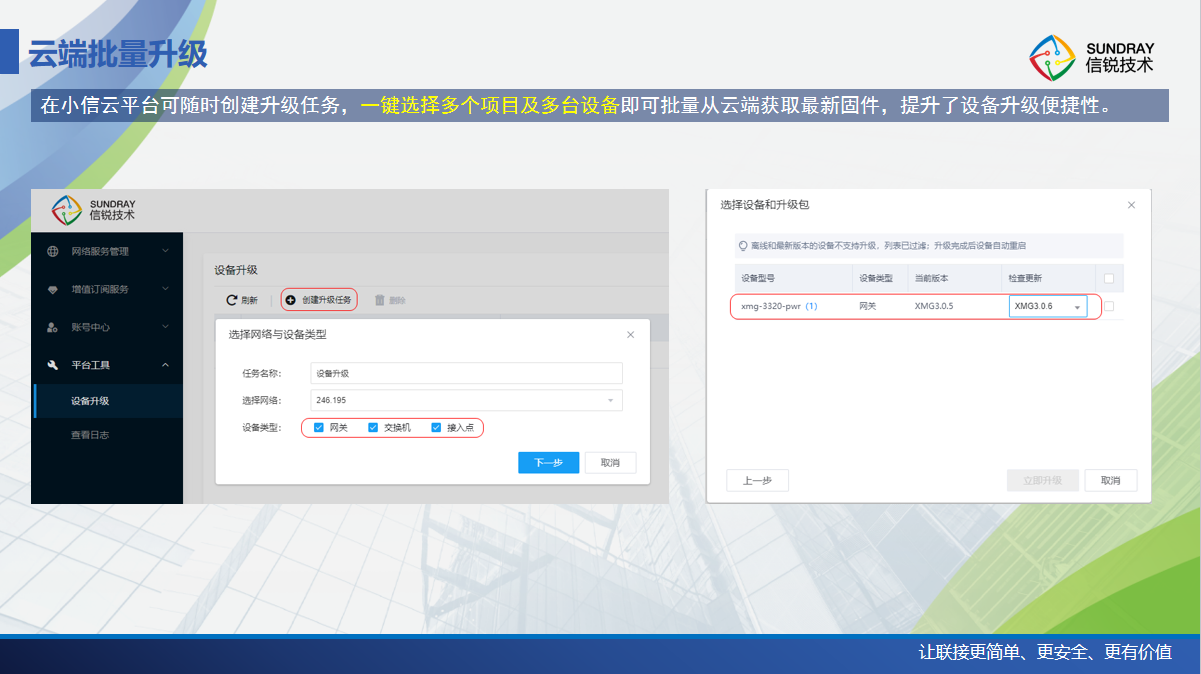
Task: Select 设备升级 in the sidebar
Action: pyautogui.click(x=90, y=401)
